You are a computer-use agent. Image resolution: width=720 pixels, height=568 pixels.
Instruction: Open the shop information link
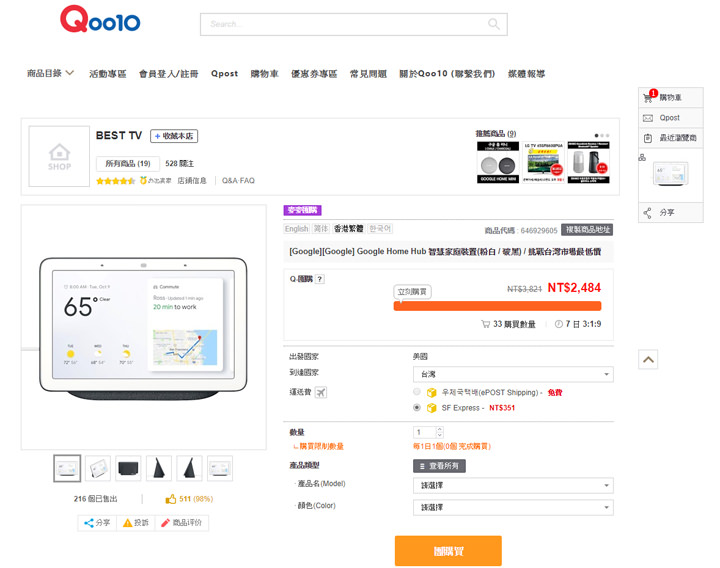coord(192,180)
